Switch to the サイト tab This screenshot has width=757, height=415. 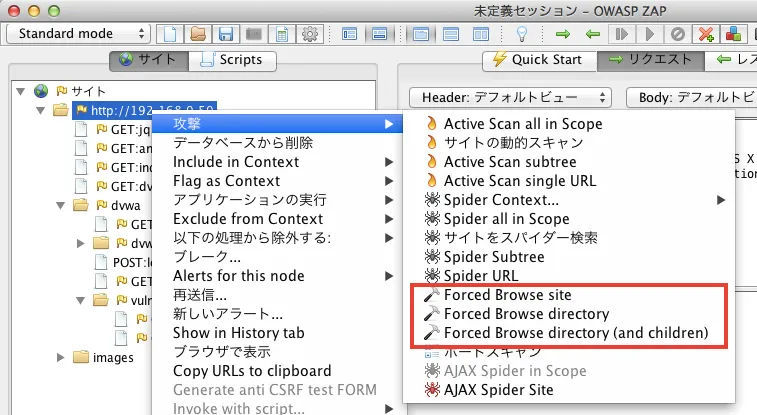coord(148,60)
